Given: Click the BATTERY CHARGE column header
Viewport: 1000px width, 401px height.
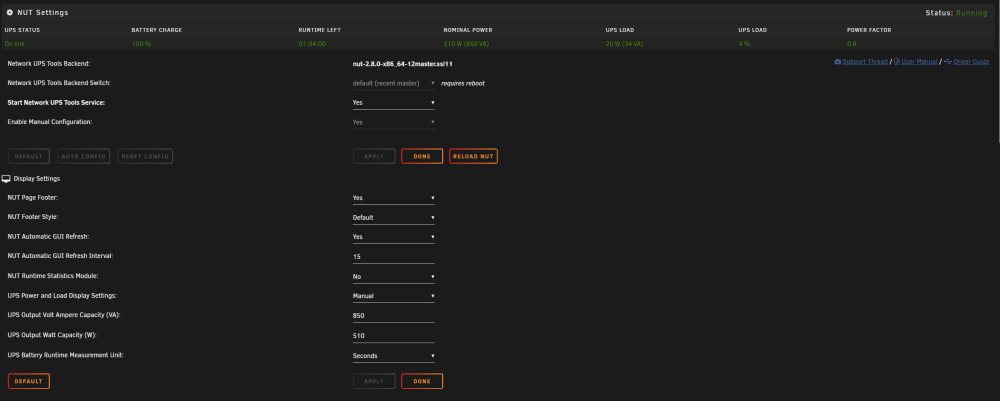Looking at the screenshot, I should [156, 30].
